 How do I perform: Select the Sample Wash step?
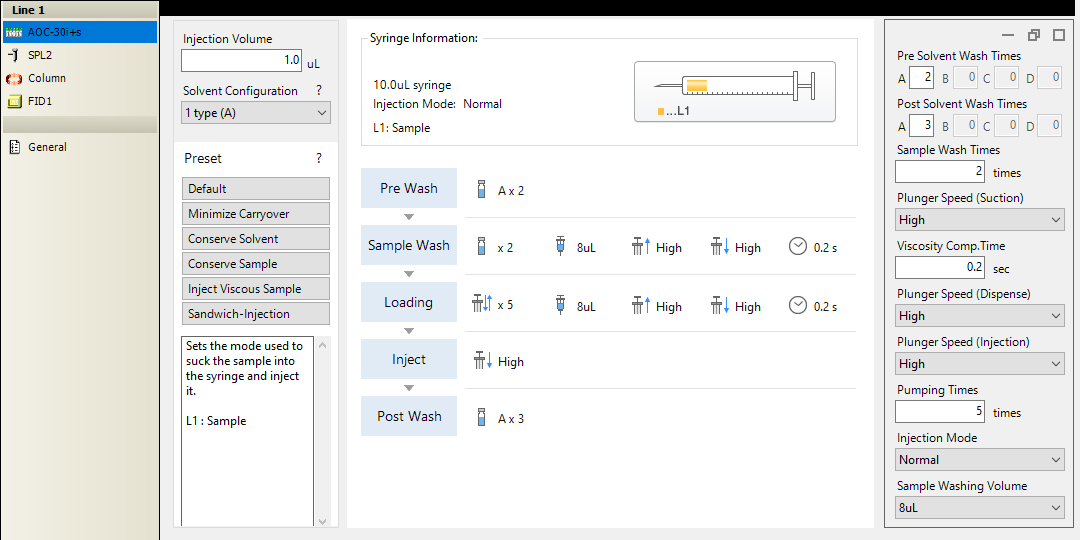point(409,246)
